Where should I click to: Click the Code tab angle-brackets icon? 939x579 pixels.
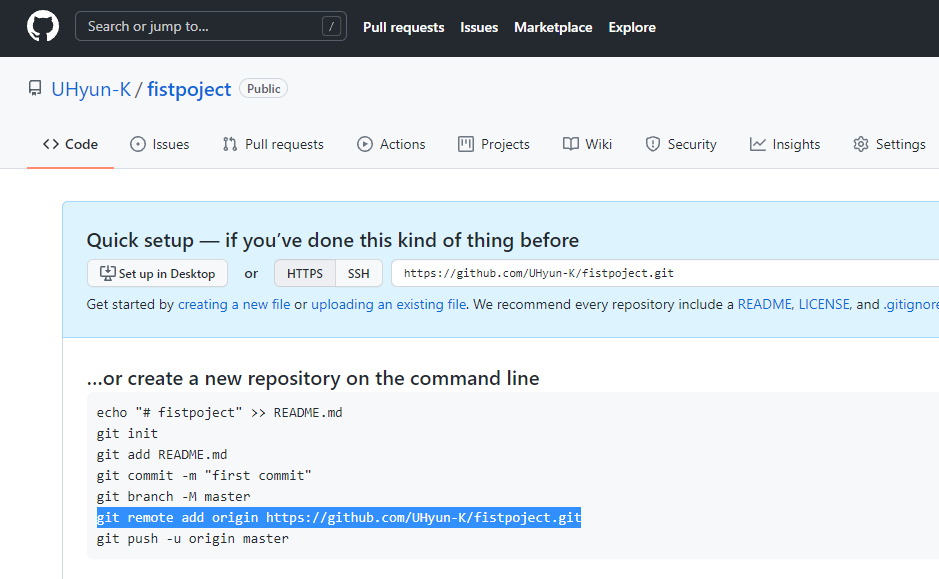pyautogui.click(x=51, y=144)
